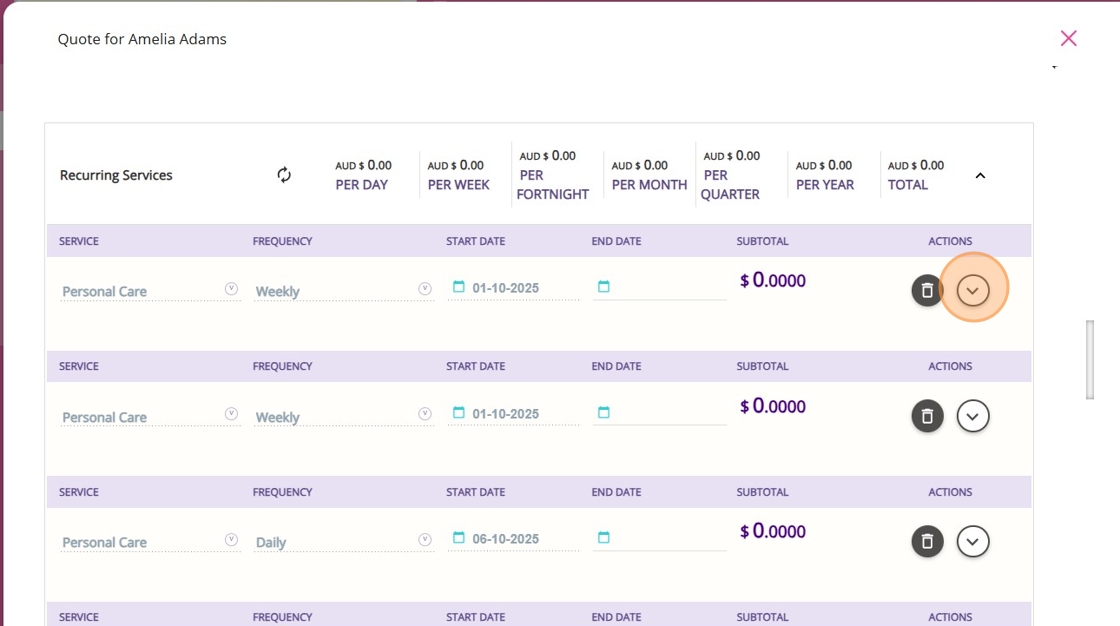
Task: Click the vertical scrollbar thumb
Action: tap(1090, 359)
